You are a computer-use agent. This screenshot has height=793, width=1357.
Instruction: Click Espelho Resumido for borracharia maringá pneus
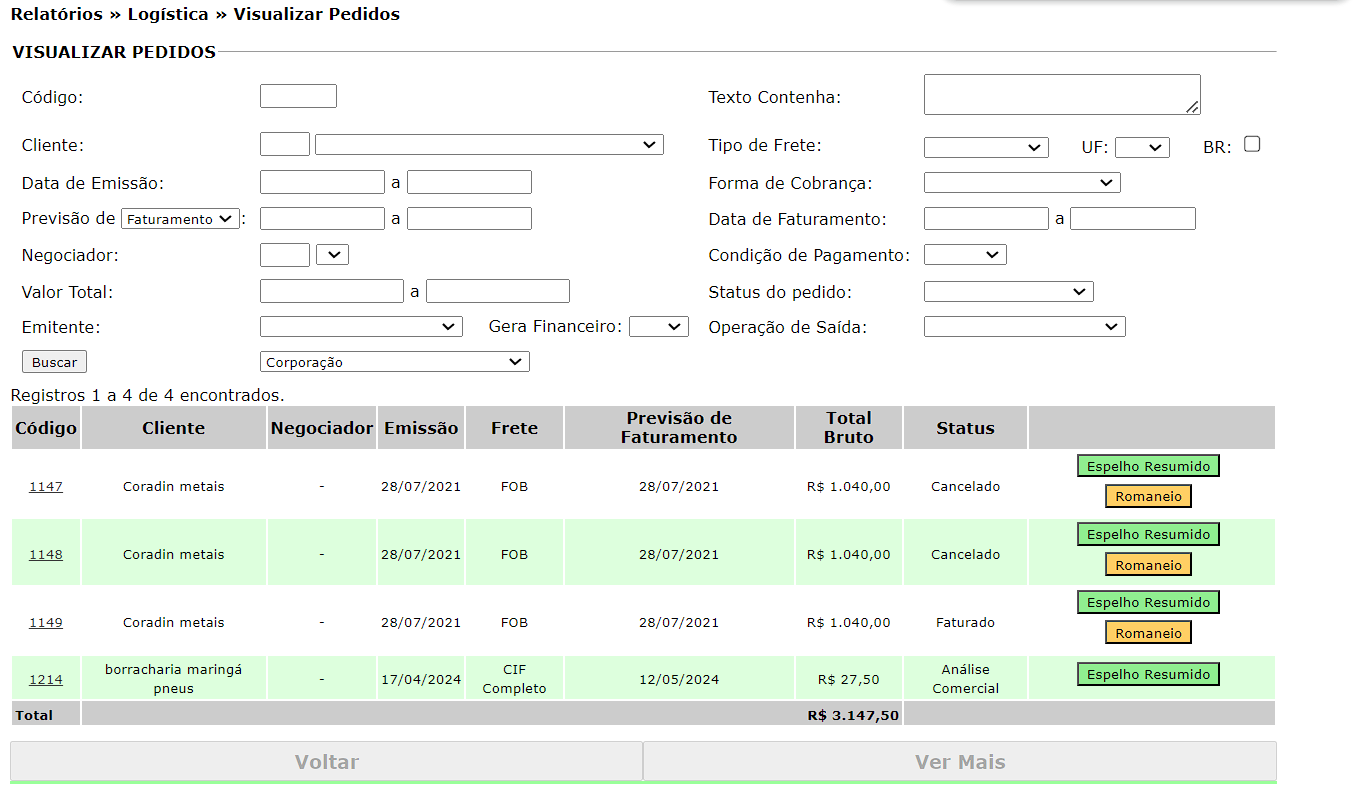tap(1148, 674)
